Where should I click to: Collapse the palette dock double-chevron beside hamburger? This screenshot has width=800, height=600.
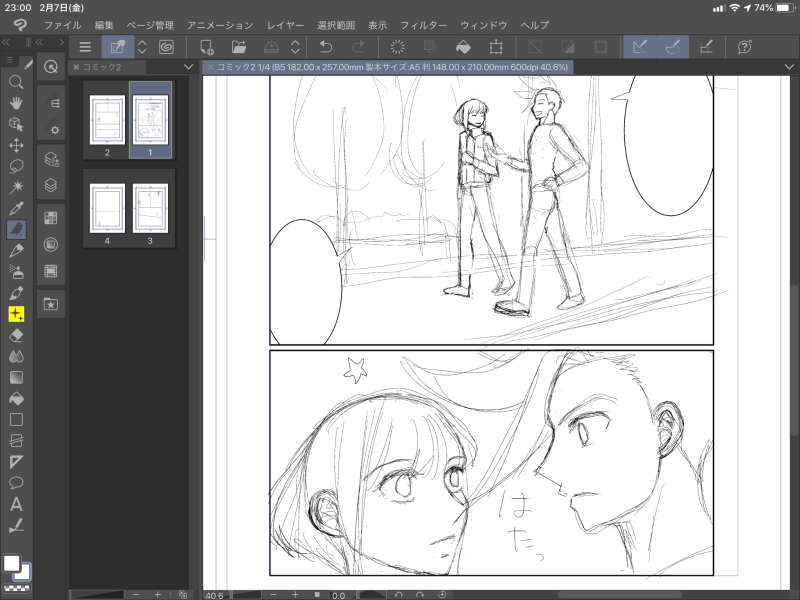39,42
